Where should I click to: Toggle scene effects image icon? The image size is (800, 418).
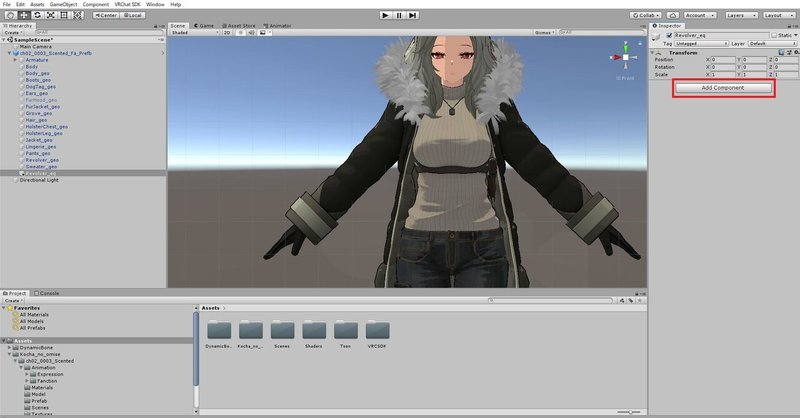262,33
